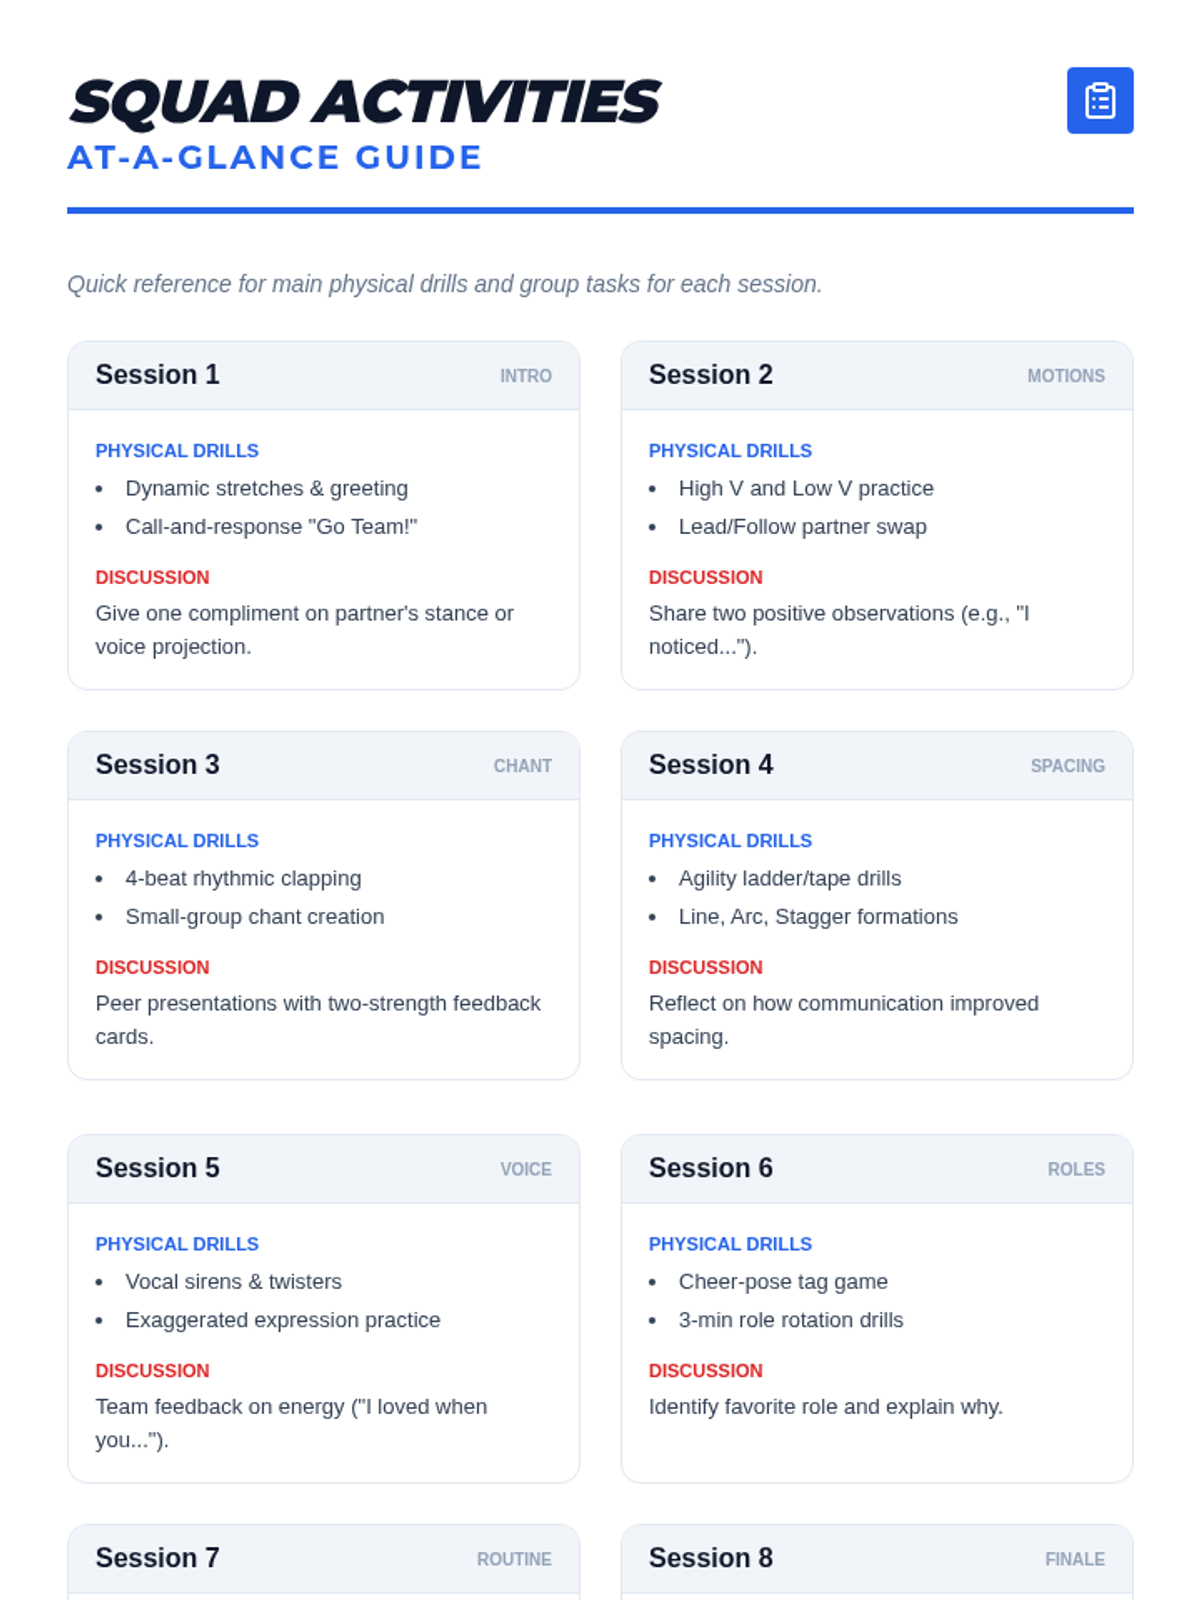Click the SPACING tag
This screenshot has width=1200, height=1600.
pyautogui.click(x=1067, y=766)
